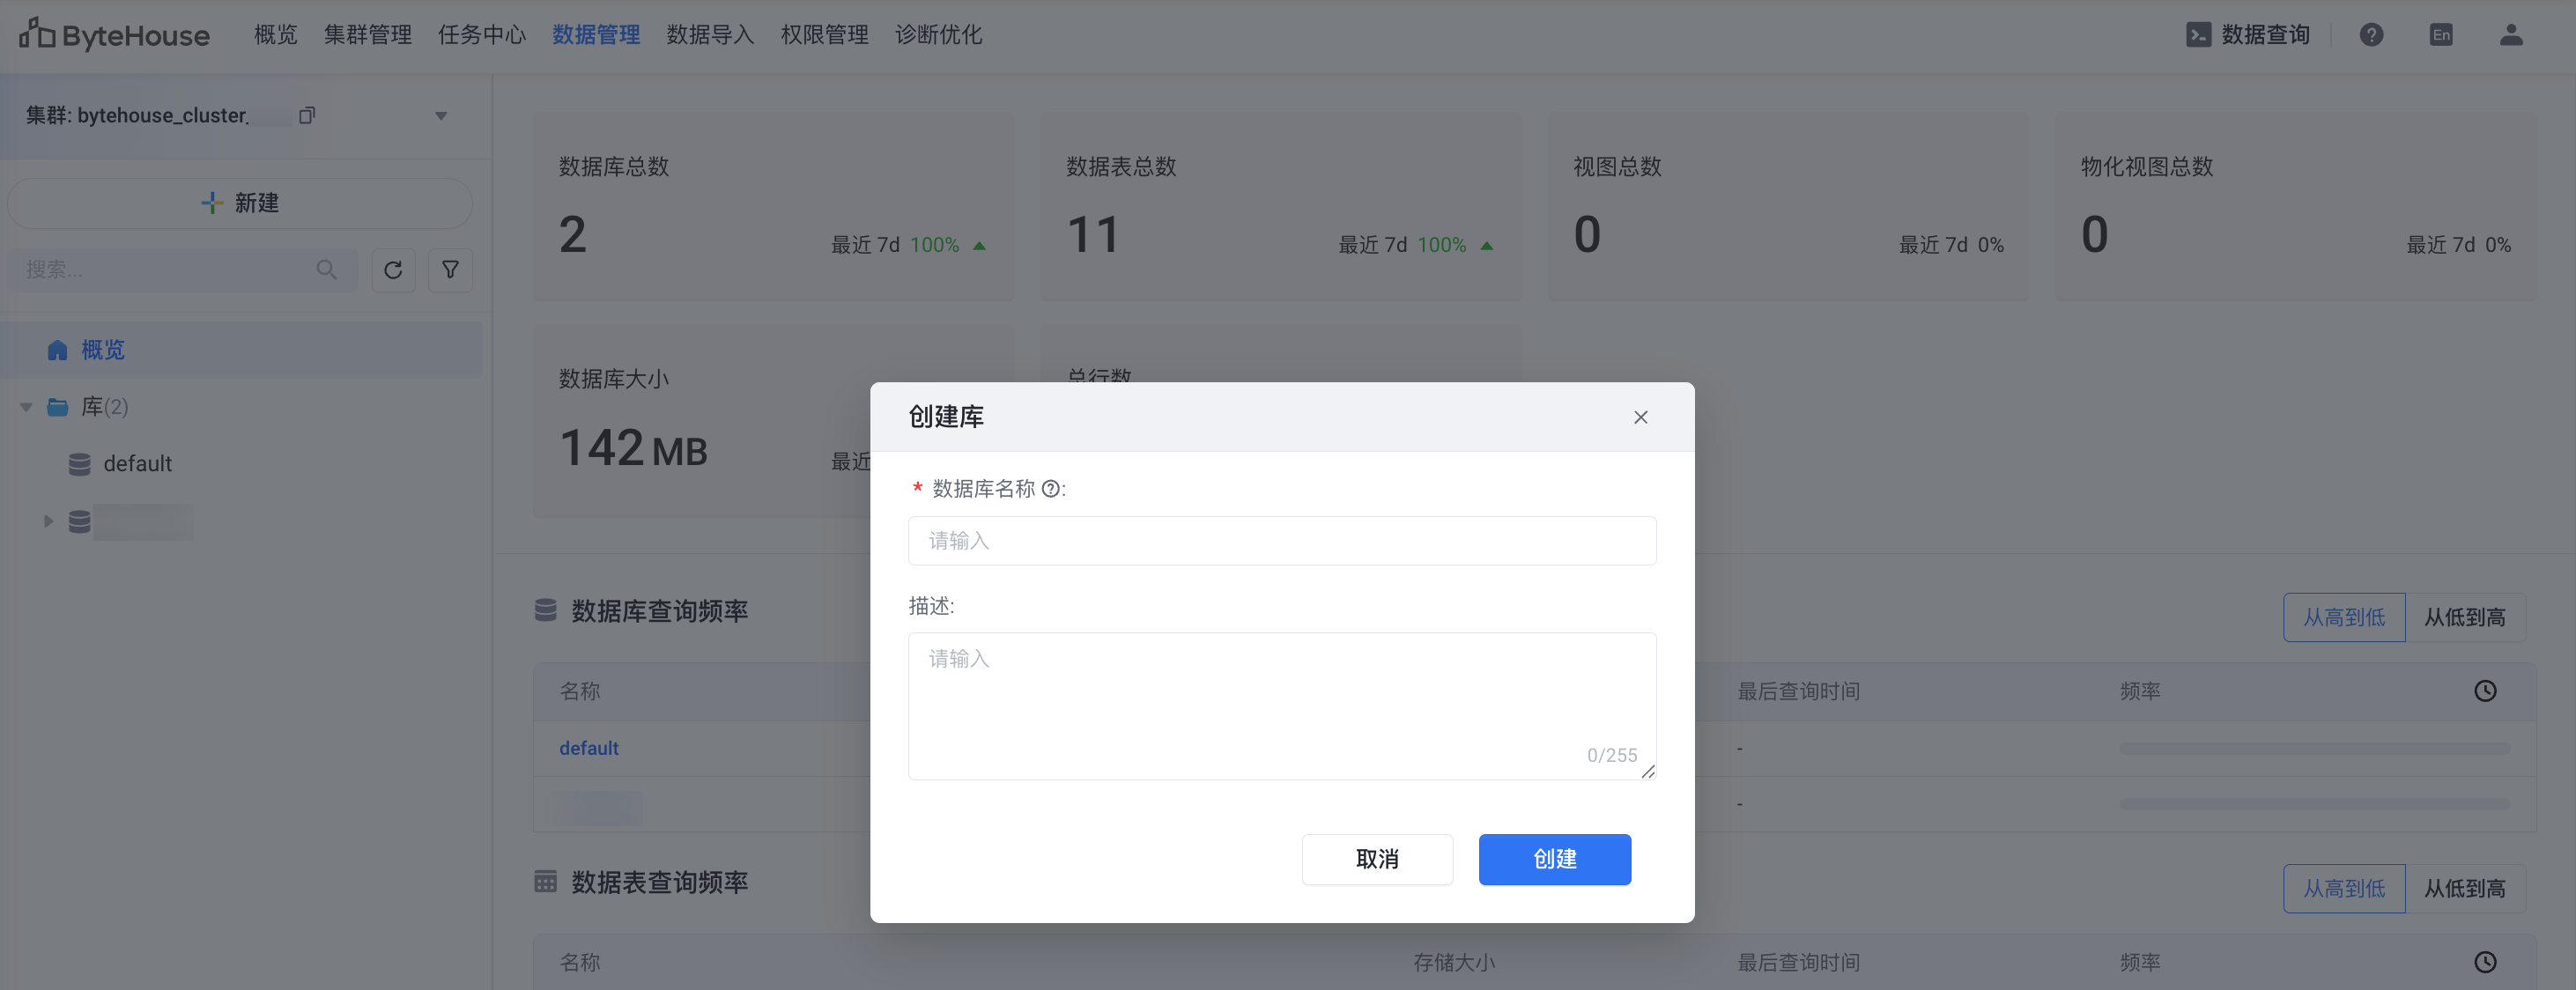
Task: Copy the cluster name using the copy icon
Action: pyautogui.click(x=307, y=115)
